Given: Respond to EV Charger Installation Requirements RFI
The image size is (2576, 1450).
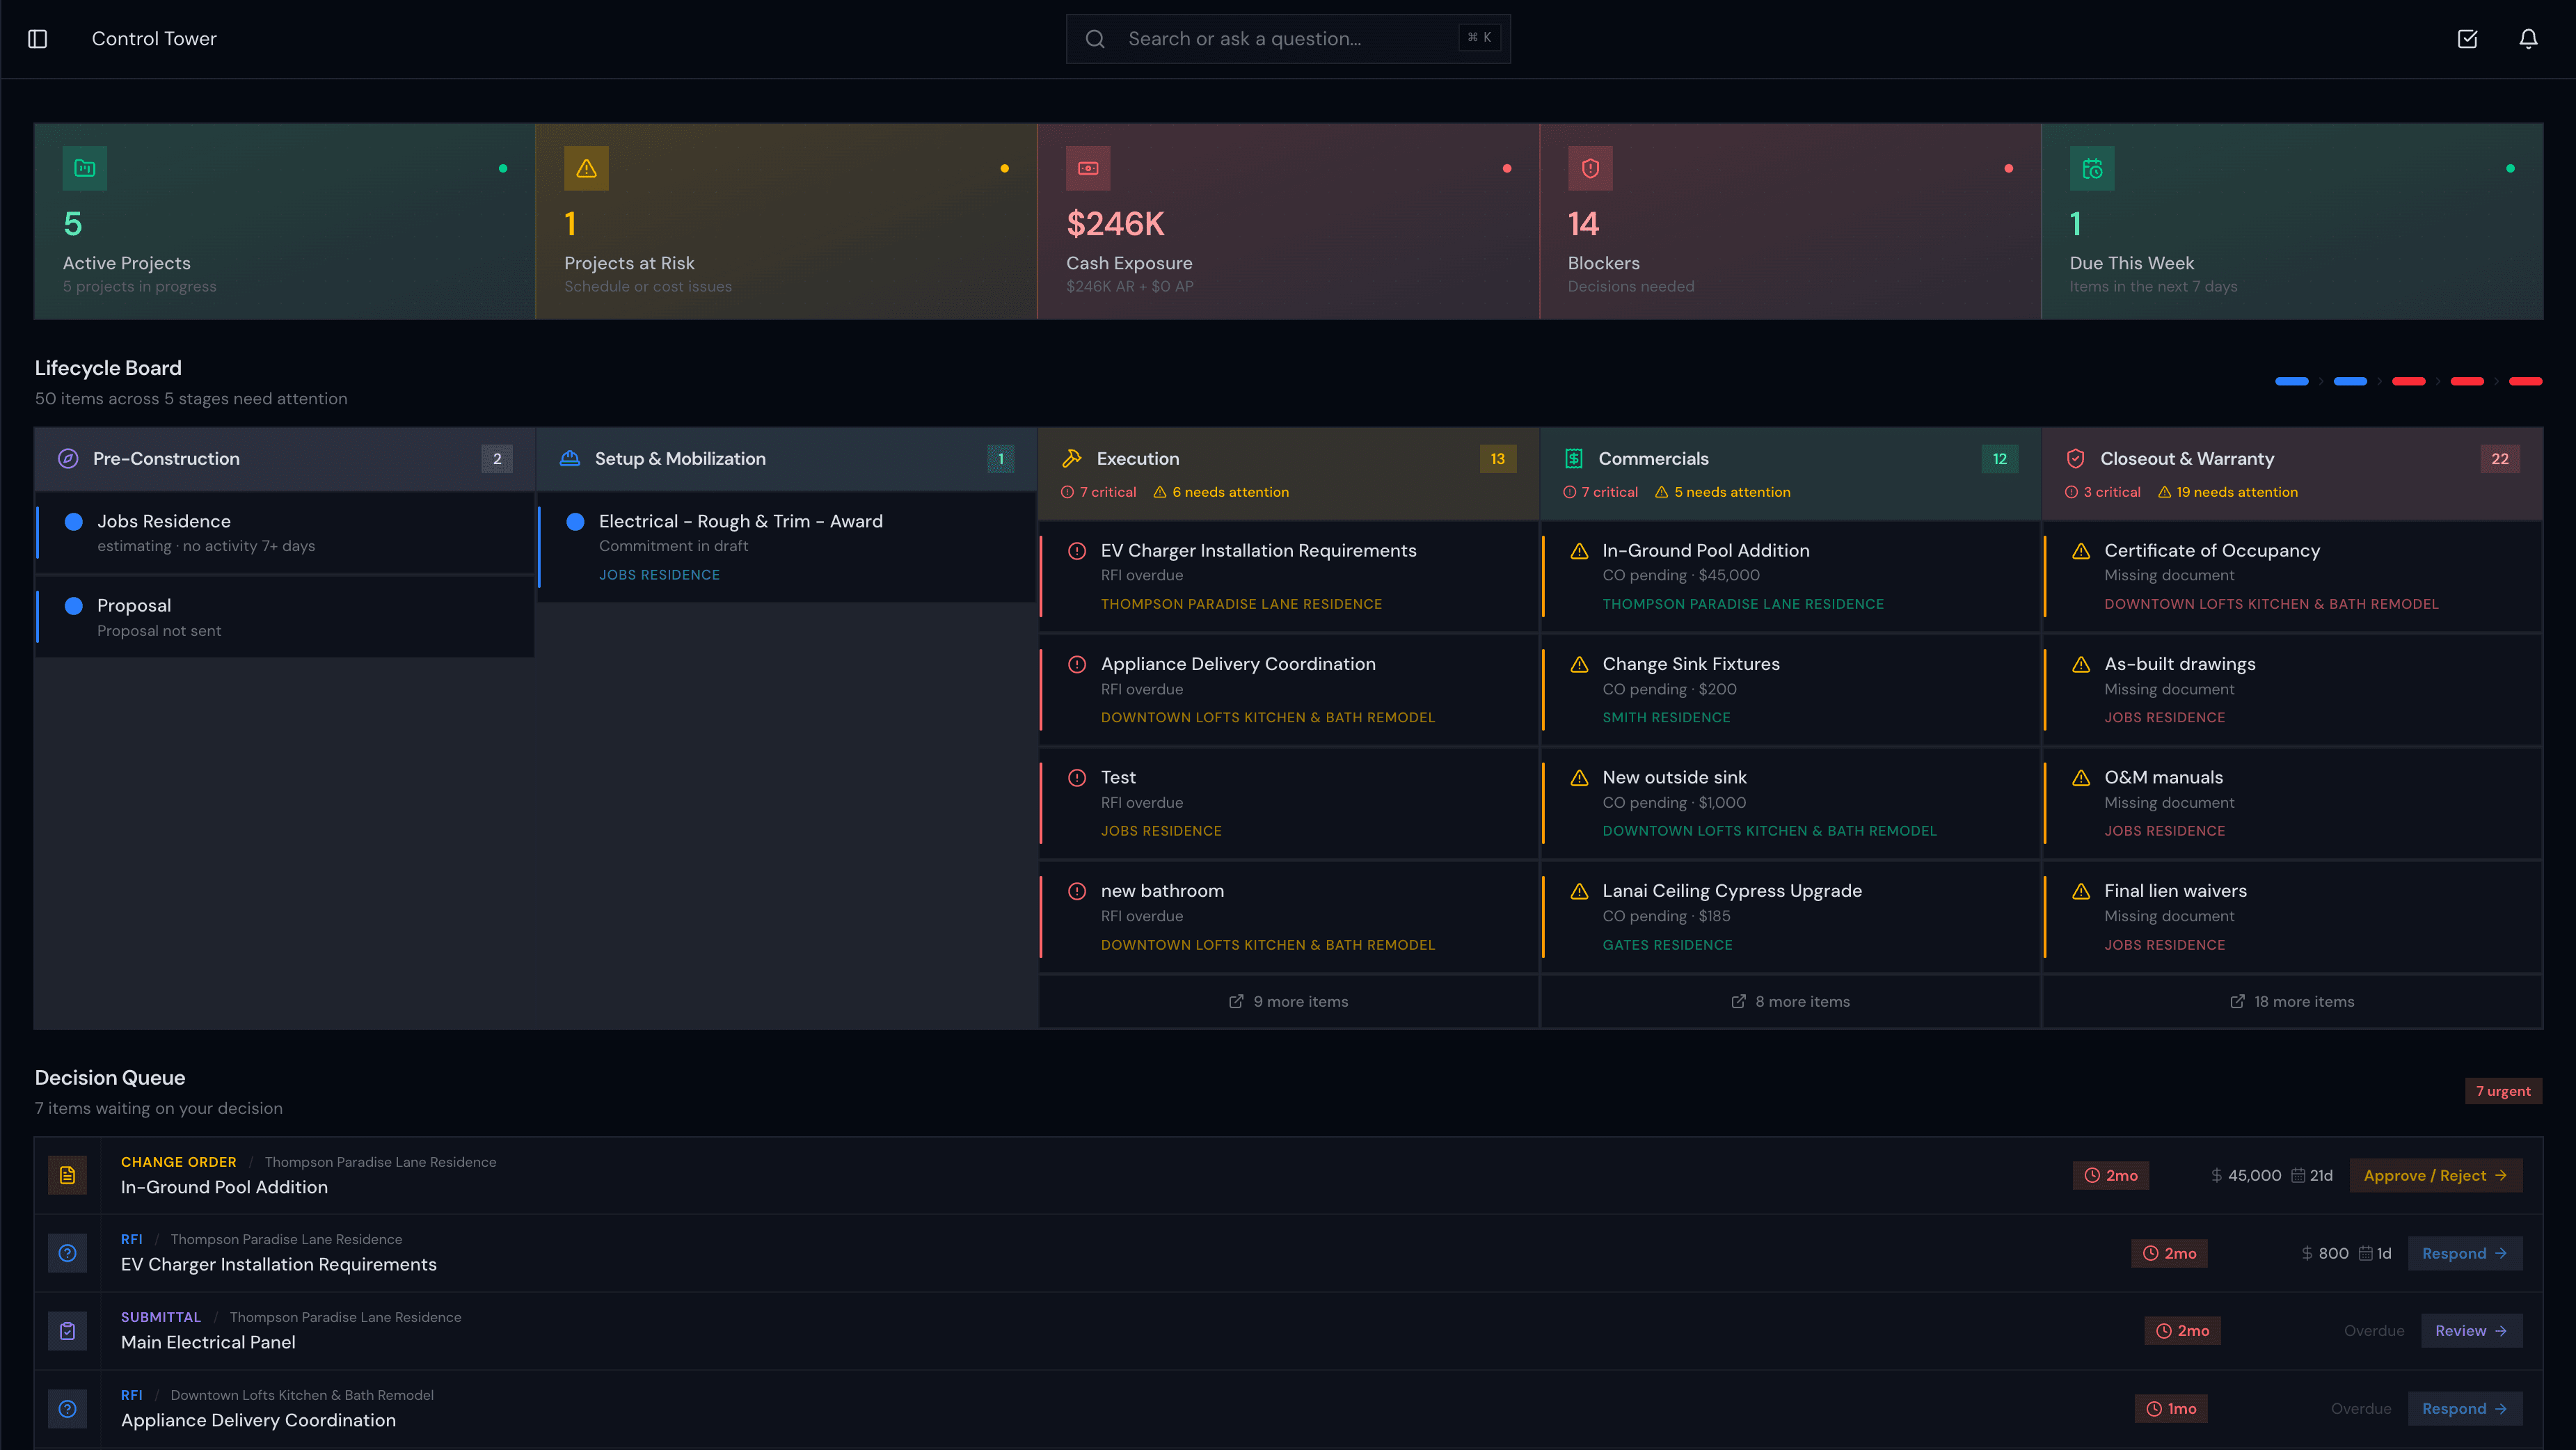Looking at the screenshot, I should (2465, 1253).
